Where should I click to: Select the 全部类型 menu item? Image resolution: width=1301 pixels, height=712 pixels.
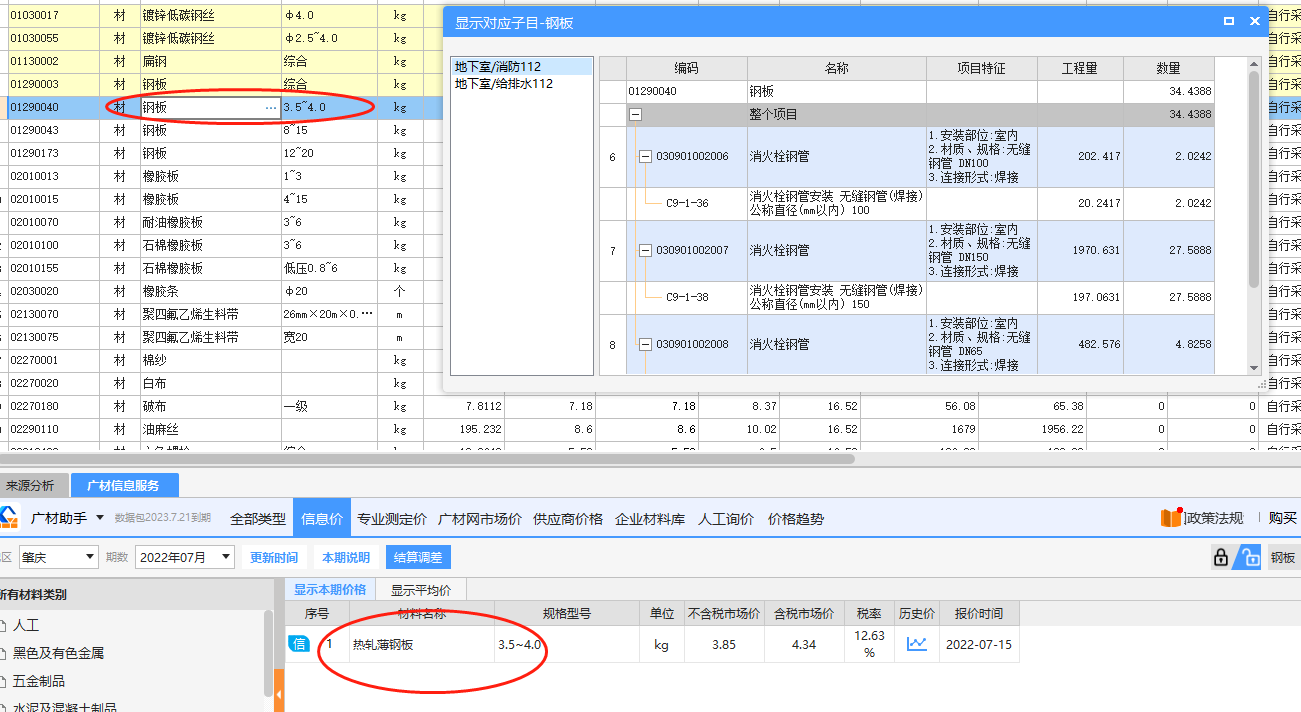click(258, 519)
